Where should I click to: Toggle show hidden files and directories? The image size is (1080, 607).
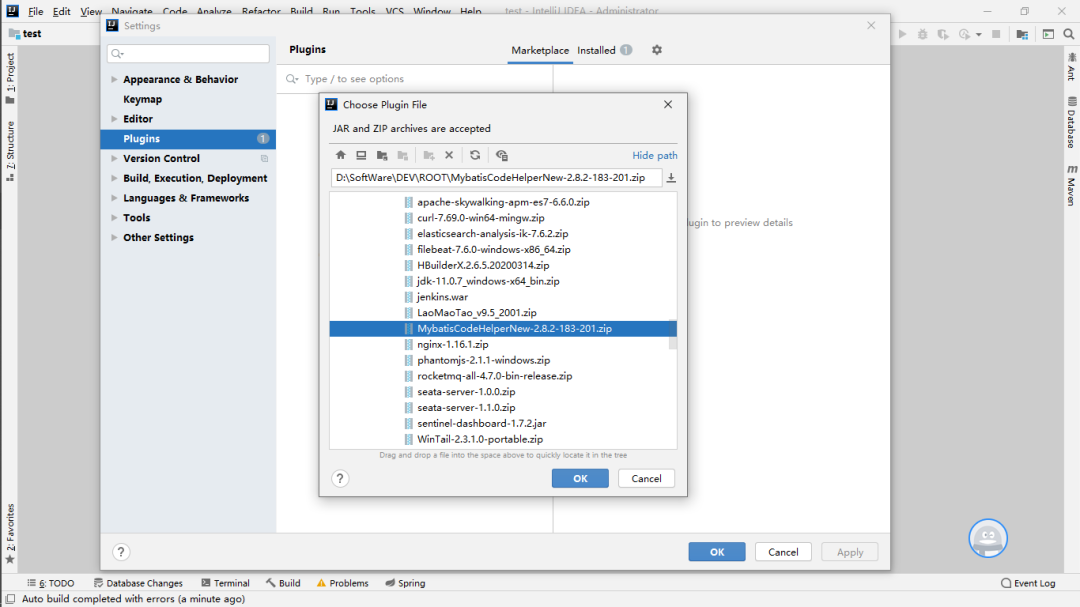coord(502,155)
